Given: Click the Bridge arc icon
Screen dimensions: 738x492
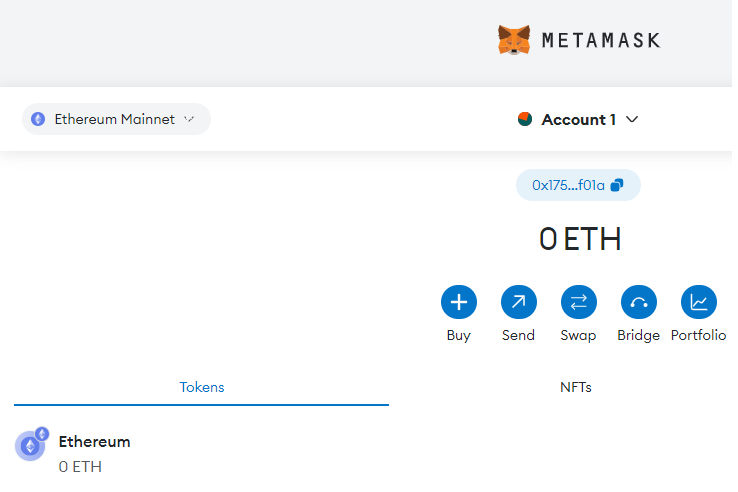Looking at the screenshot, I should click(x=639, y=302).
